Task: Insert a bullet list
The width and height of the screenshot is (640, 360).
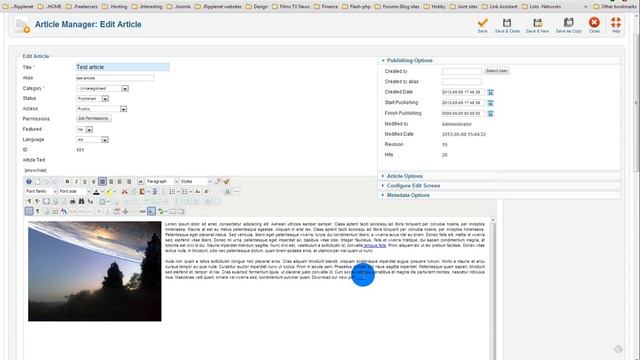Action: [185, 191]
